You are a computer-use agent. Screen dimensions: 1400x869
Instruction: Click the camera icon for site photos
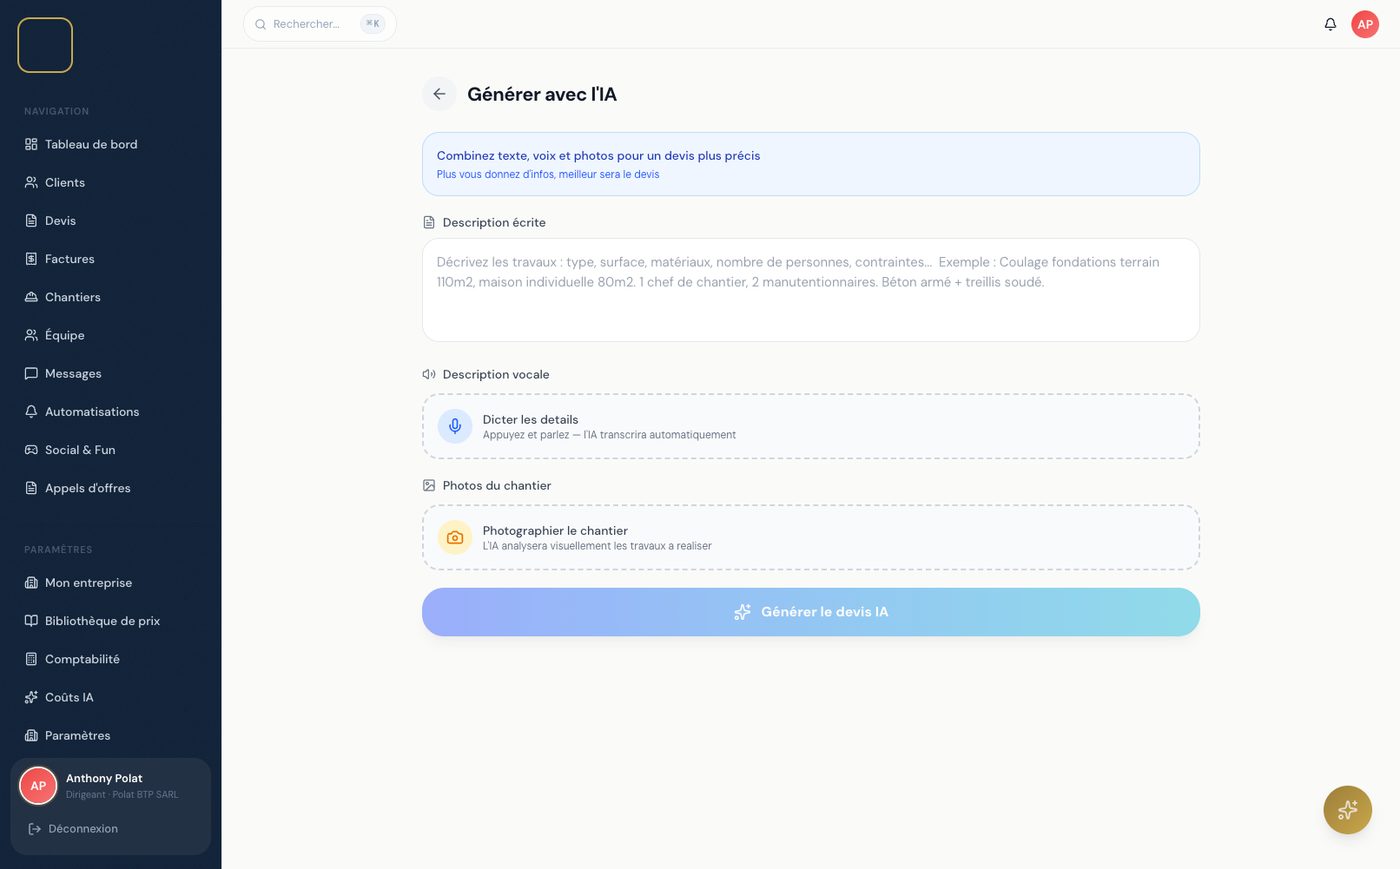tap(455, 537)
